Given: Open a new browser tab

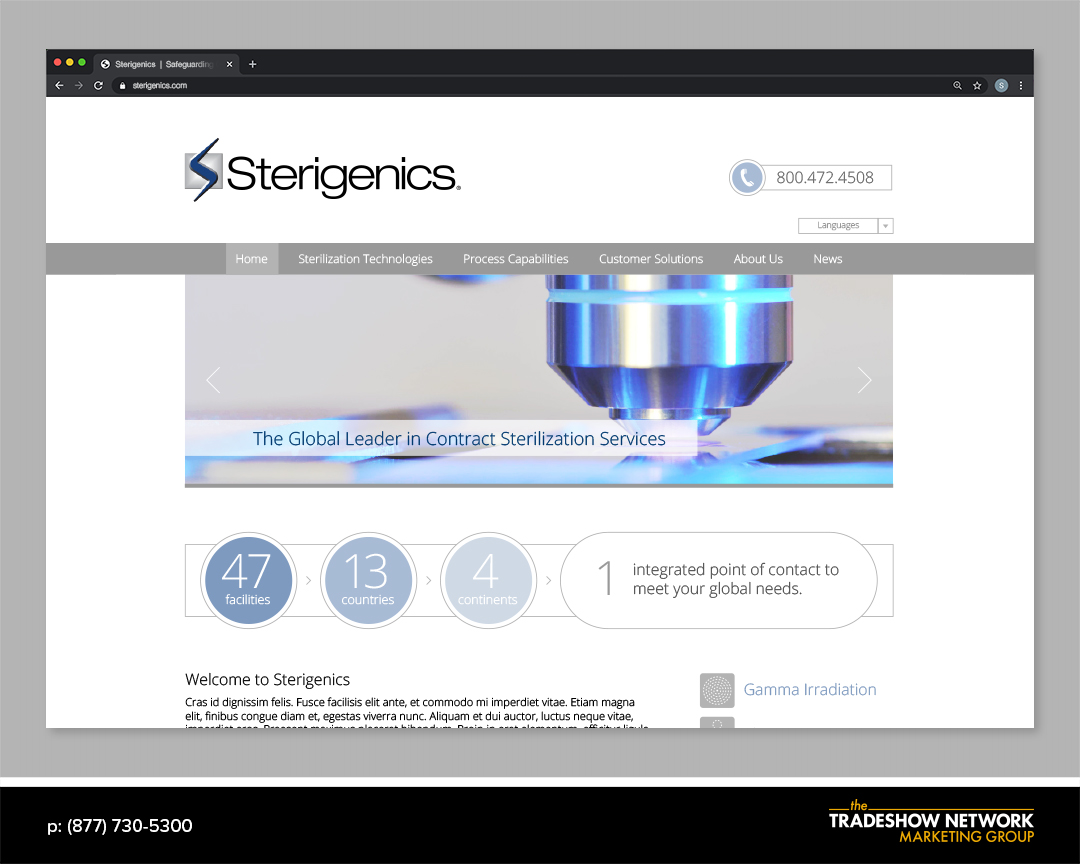Looking at the screenshot, I should click(253, 64).
